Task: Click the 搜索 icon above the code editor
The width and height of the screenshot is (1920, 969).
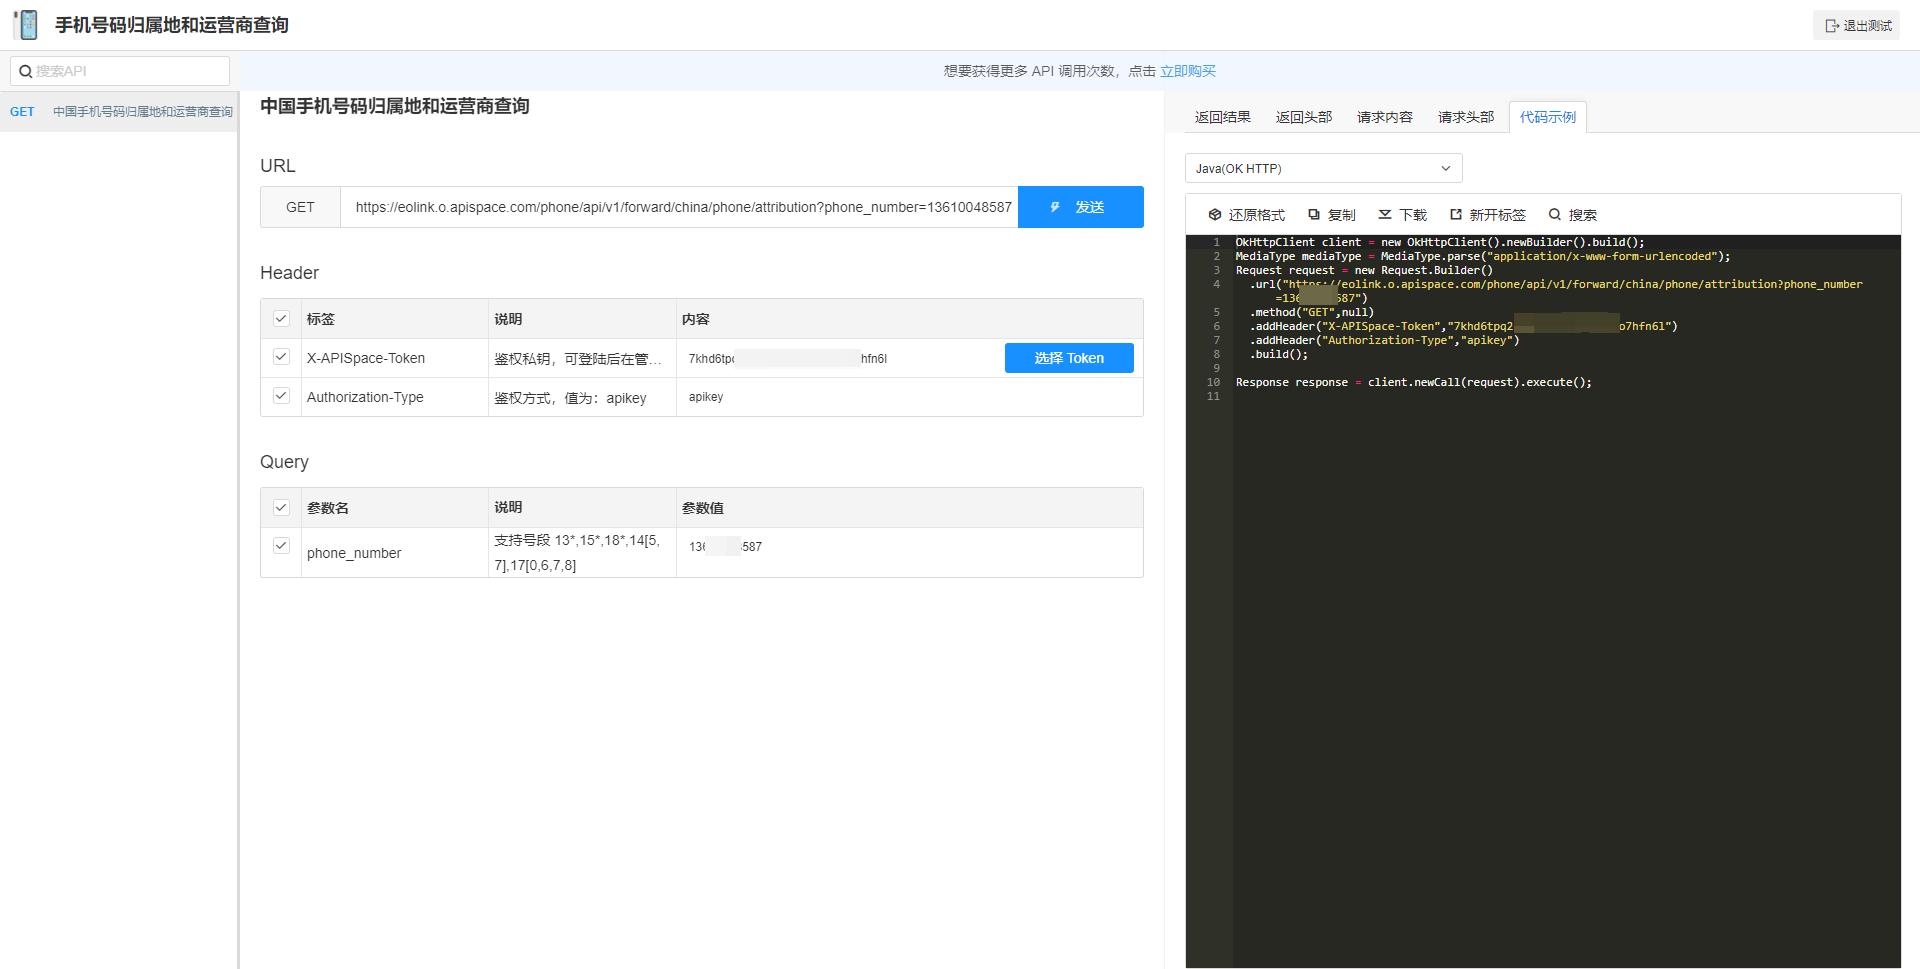Action: pyautogui.click(x=1555, y=214)
